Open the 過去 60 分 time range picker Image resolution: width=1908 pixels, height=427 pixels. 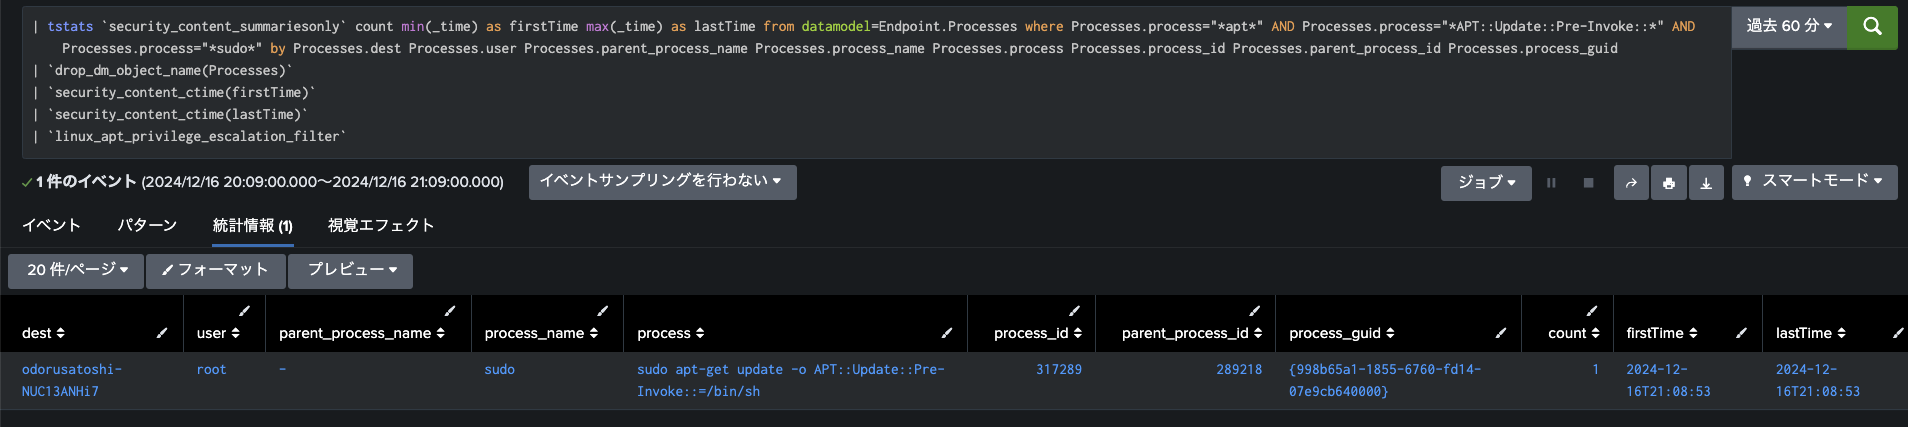1789,27
